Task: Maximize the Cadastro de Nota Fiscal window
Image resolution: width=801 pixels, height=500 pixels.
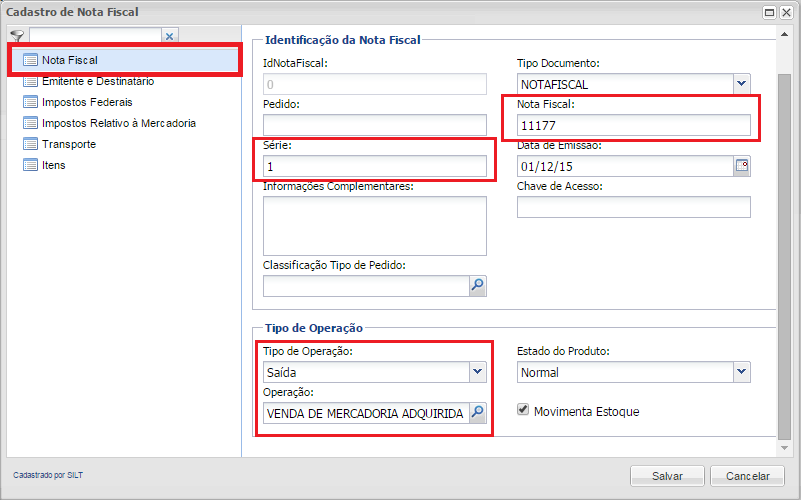Action: coord(770,12)
